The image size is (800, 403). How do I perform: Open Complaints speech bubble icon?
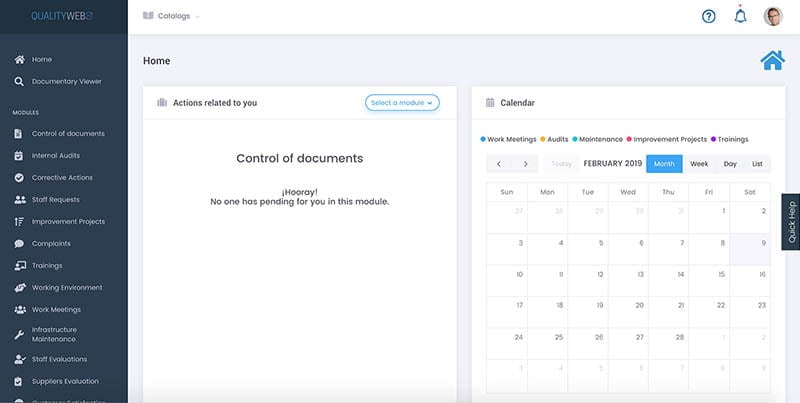click(x=19, y=244)
